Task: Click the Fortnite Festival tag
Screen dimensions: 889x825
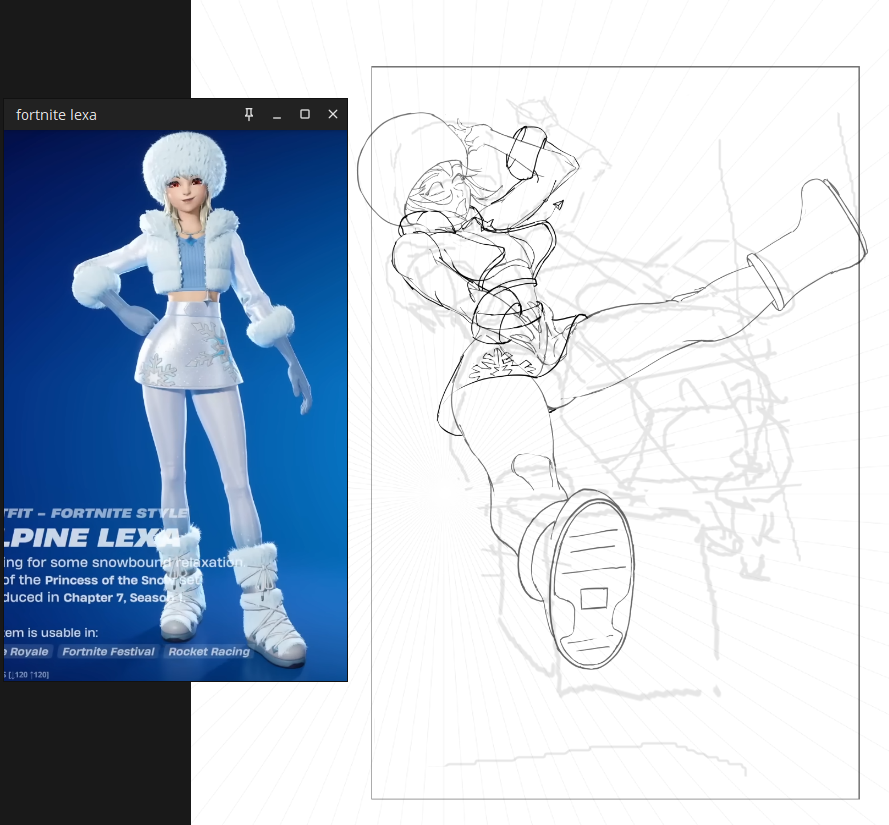Action: (108, 651)
